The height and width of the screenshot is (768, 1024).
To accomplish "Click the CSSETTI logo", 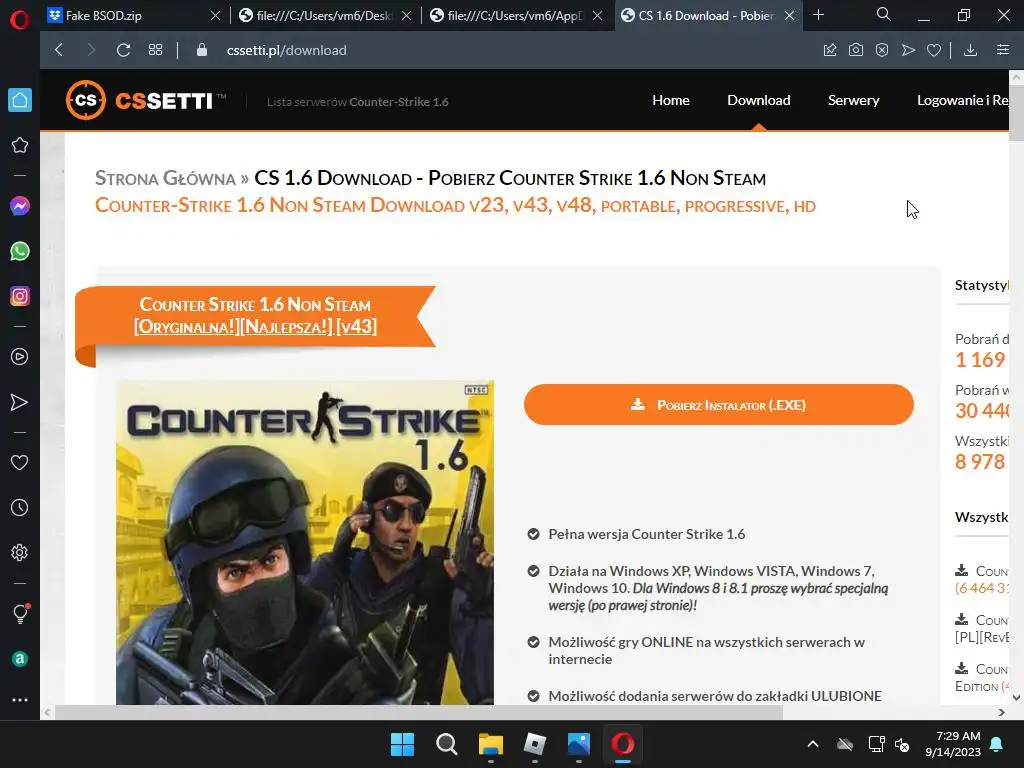I will coord(146,100).
